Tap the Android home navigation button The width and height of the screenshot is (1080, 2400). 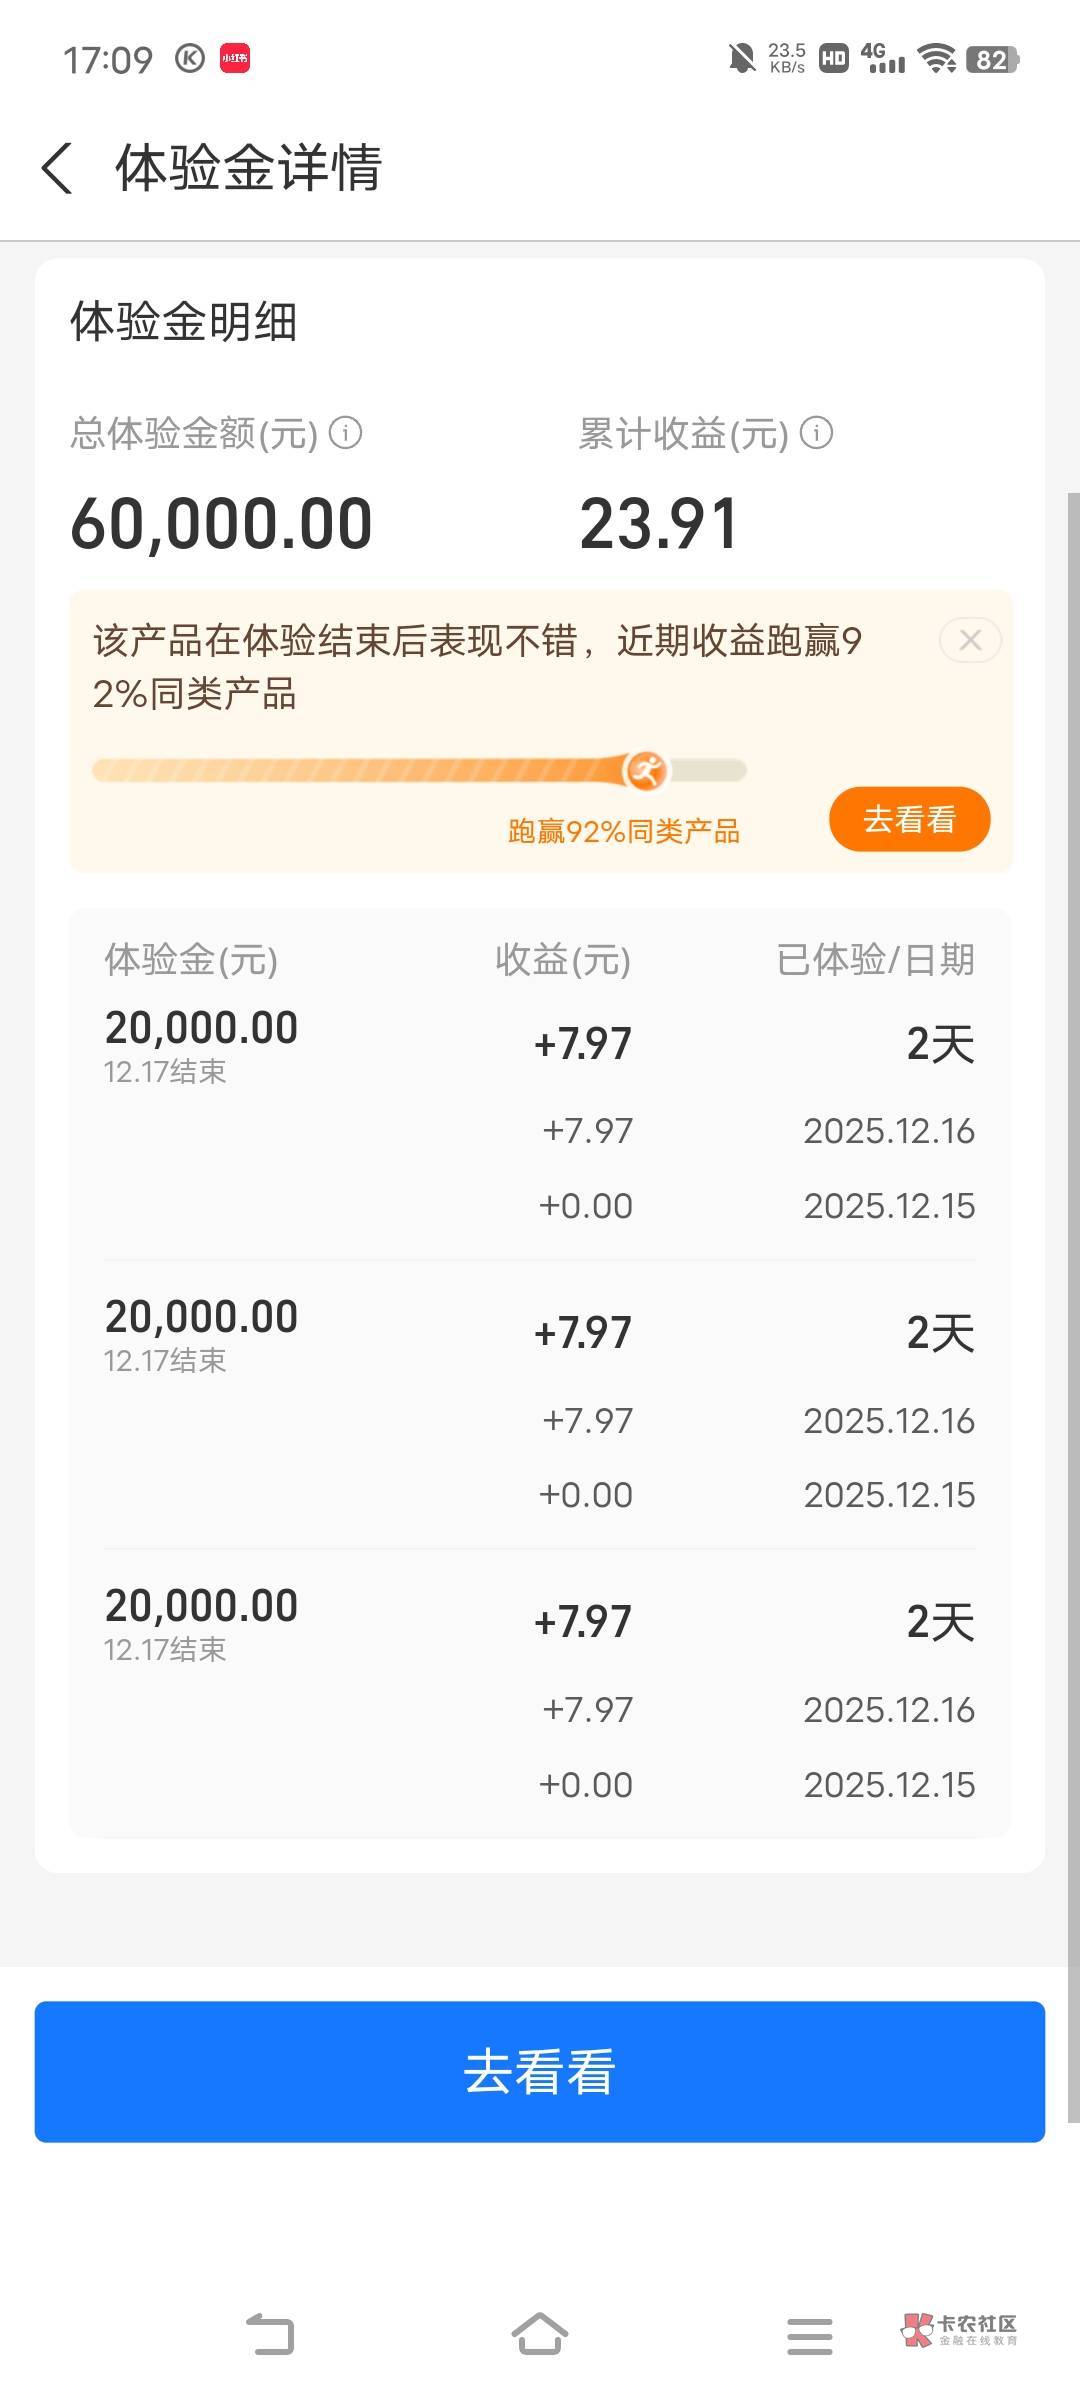coord(540,2336)
